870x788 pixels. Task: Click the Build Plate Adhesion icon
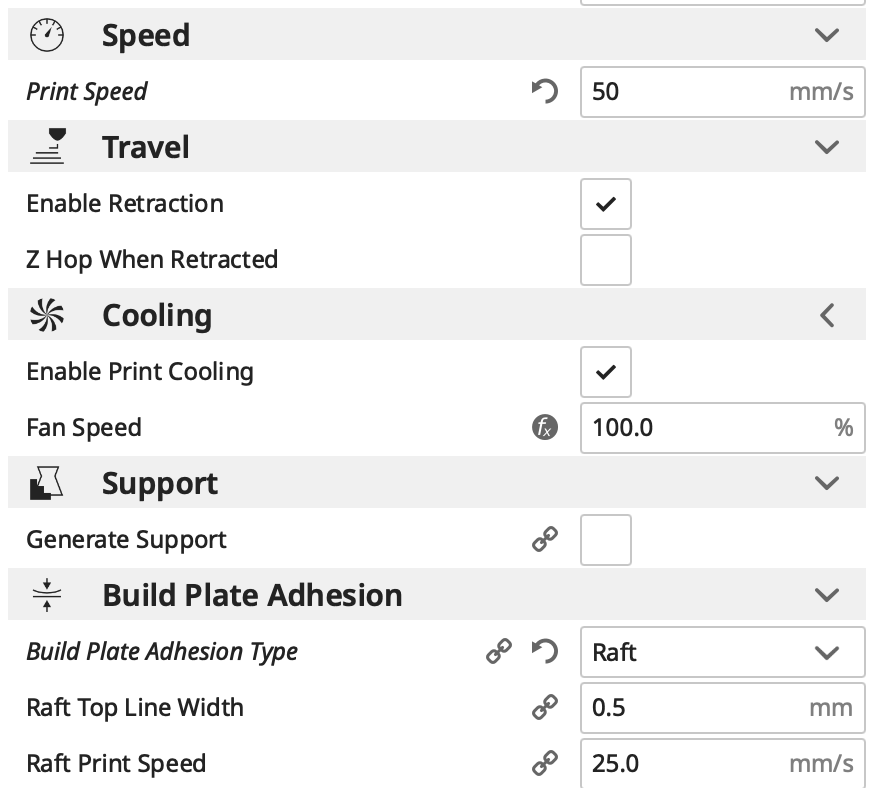(47, 595)
